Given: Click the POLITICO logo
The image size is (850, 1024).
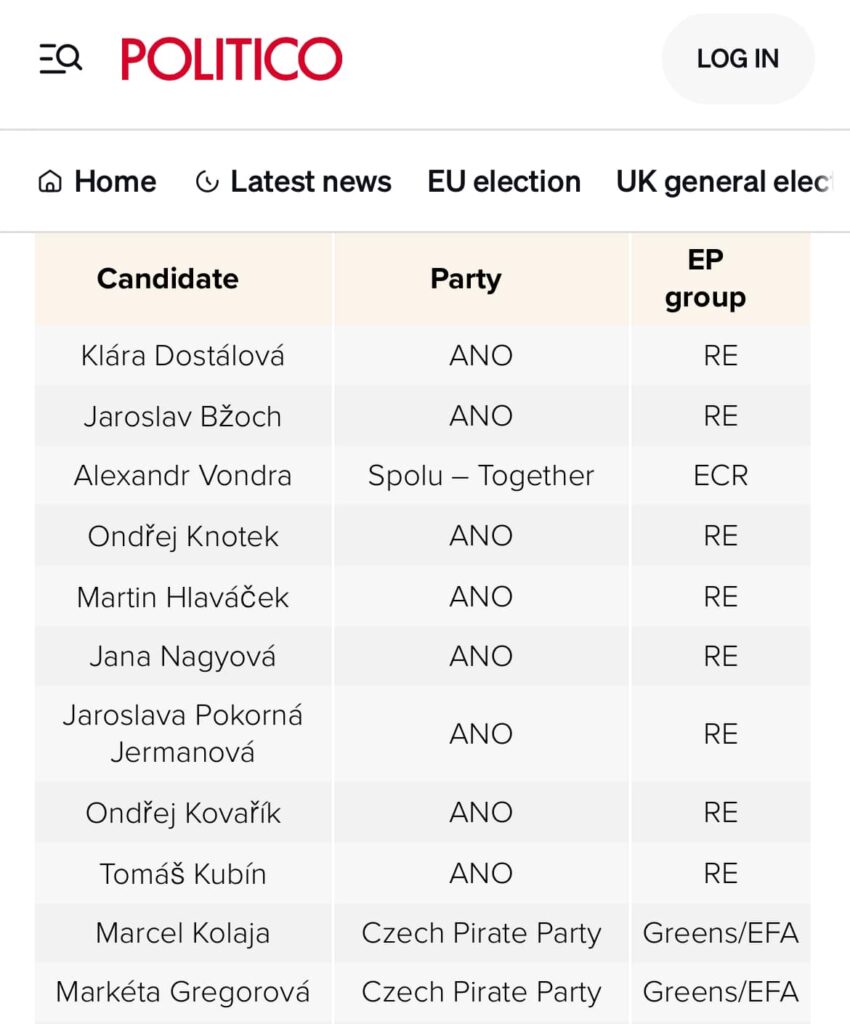Looking at the screenshot, I should point(232,59).
